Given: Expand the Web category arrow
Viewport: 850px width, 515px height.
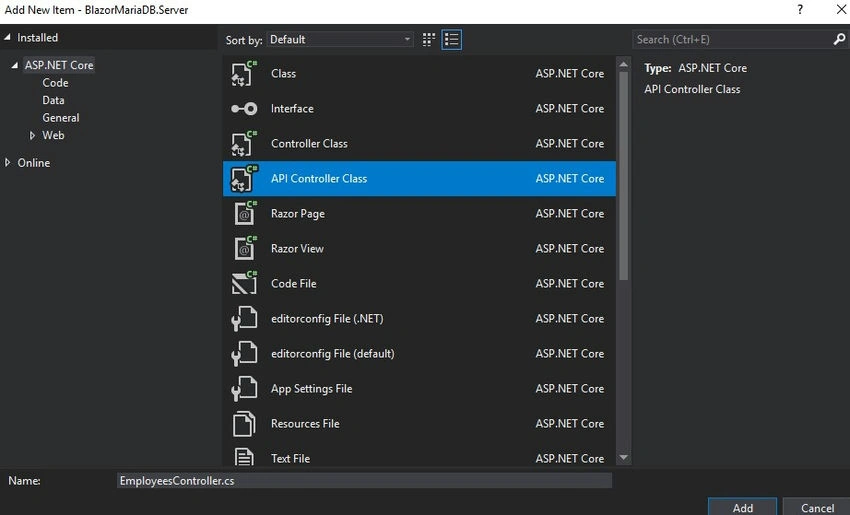Looking at the screenshot, I should click(x=32, y=135).
